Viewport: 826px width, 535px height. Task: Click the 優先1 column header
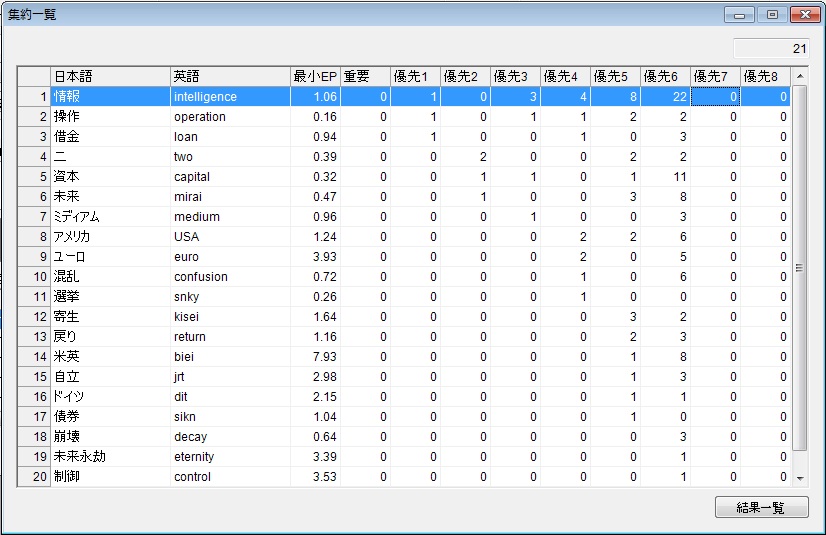click(415, 76)
